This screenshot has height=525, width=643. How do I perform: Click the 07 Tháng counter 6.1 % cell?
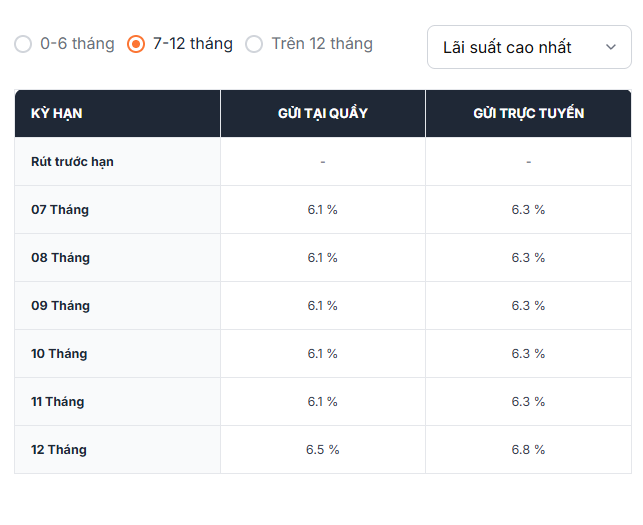click(323, 210)
